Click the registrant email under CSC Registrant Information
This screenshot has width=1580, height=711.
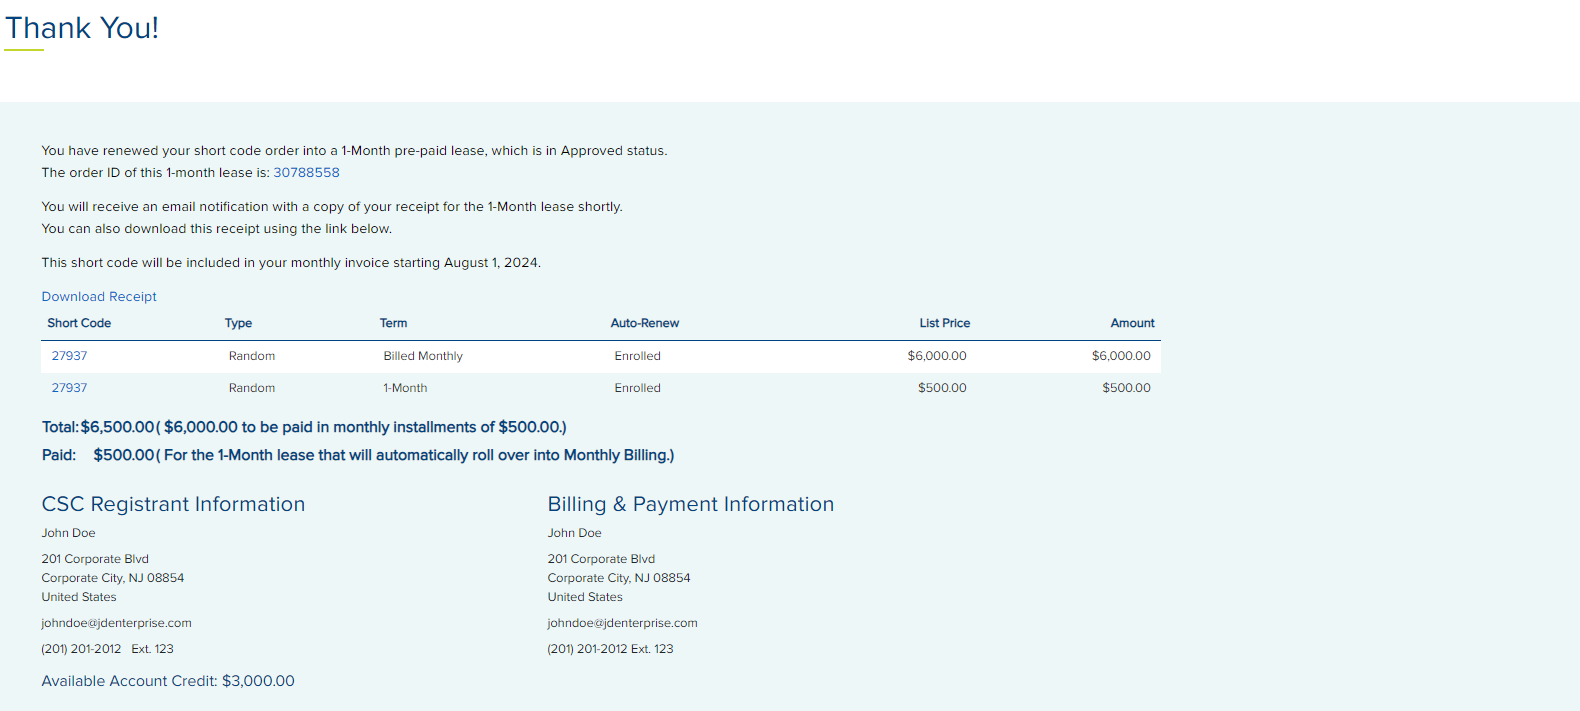pos(116,623)
